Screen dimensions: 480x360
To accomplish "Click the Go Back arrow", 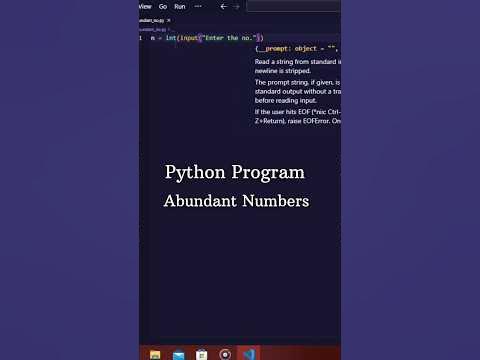I will click(224, 7).
